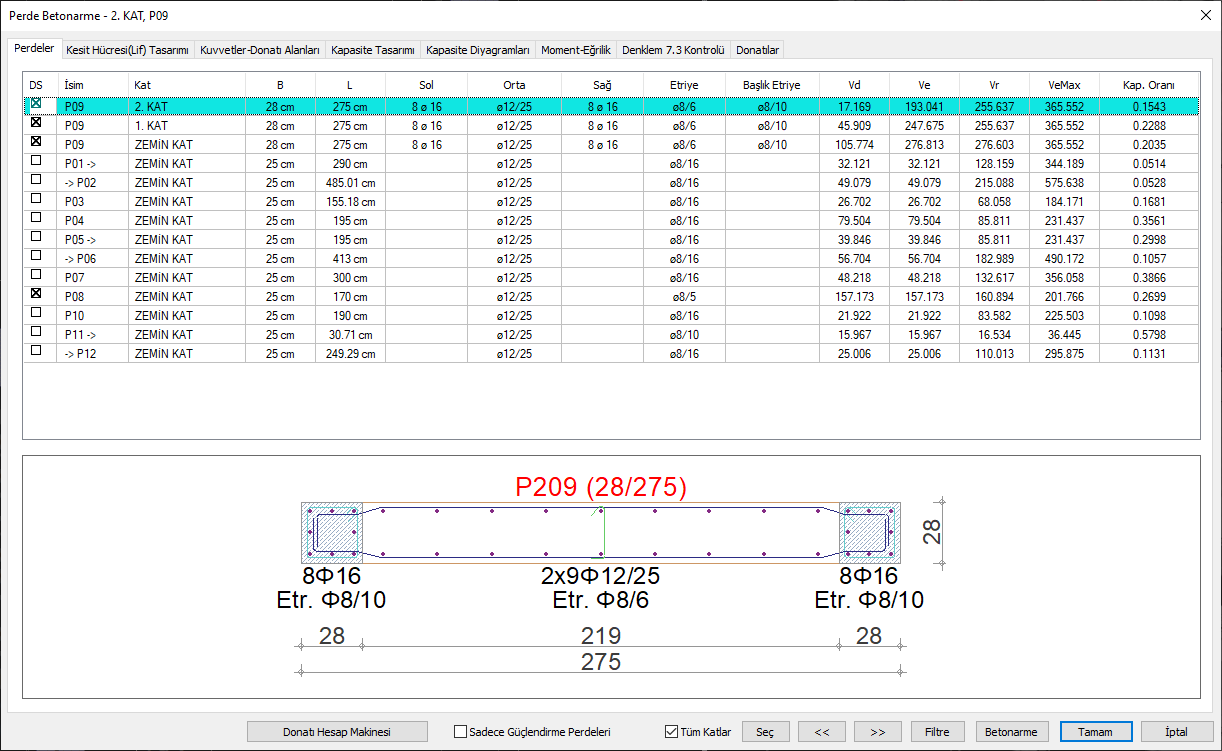Click the VeMax value 575.638
The height and width of the screenshot is (751, 1222).
tap(1064, 183)
